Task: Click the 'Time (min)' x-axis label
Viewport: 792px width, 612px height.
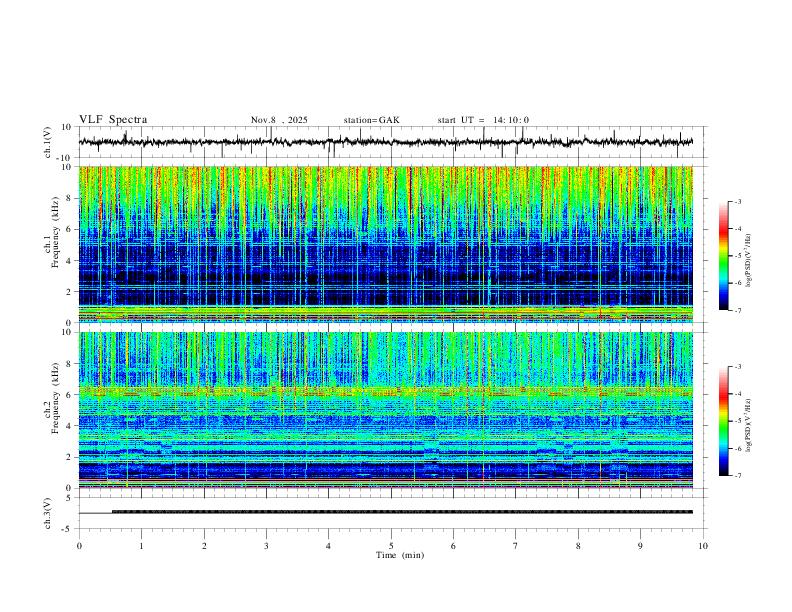Action: [x=400, y=555]
